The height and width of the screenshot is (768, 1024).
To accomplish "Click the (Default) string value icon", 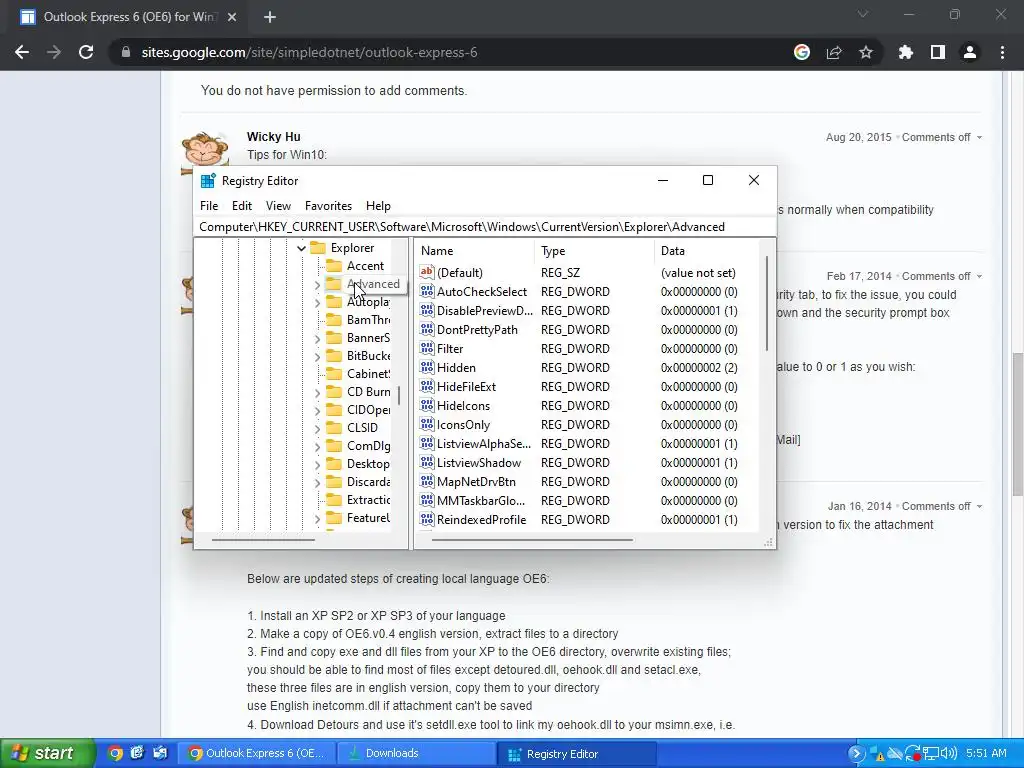I will [426, 272].
